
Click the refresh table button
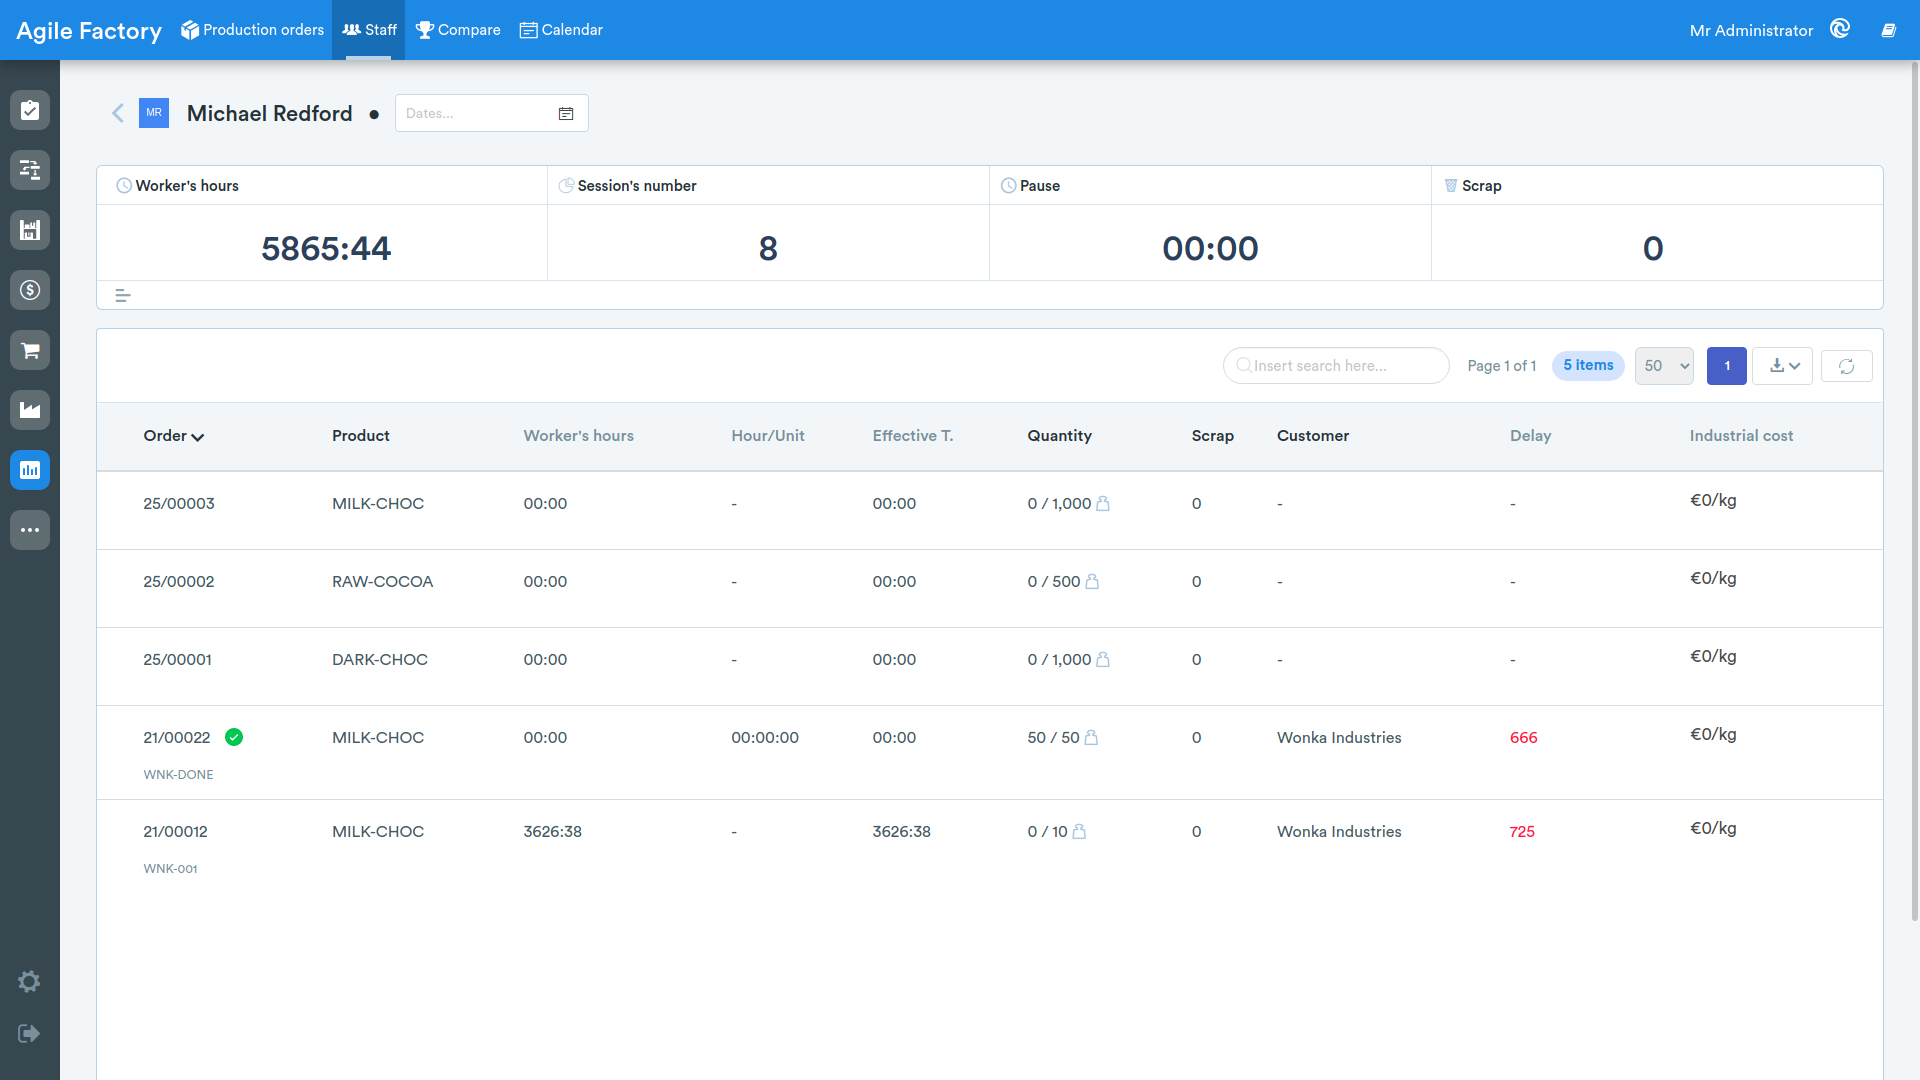[x=1846, y=366]
